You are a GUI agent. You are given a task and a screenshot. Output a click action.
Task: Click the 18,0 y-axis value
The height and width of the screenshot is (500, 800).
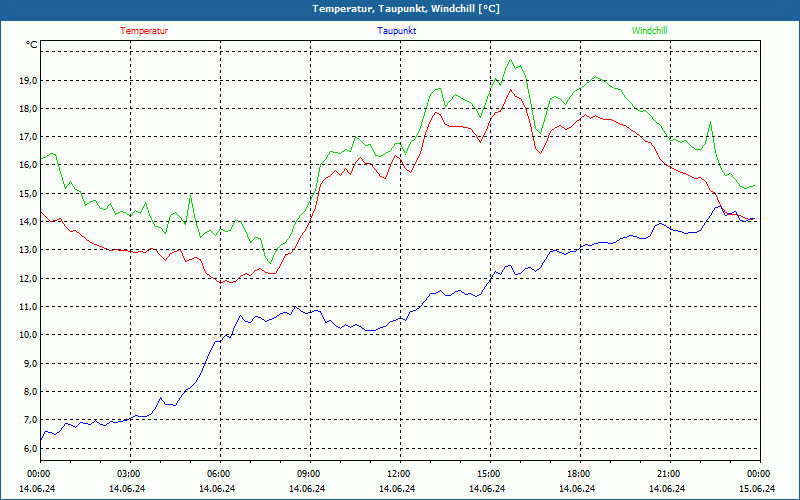point(28,108)
